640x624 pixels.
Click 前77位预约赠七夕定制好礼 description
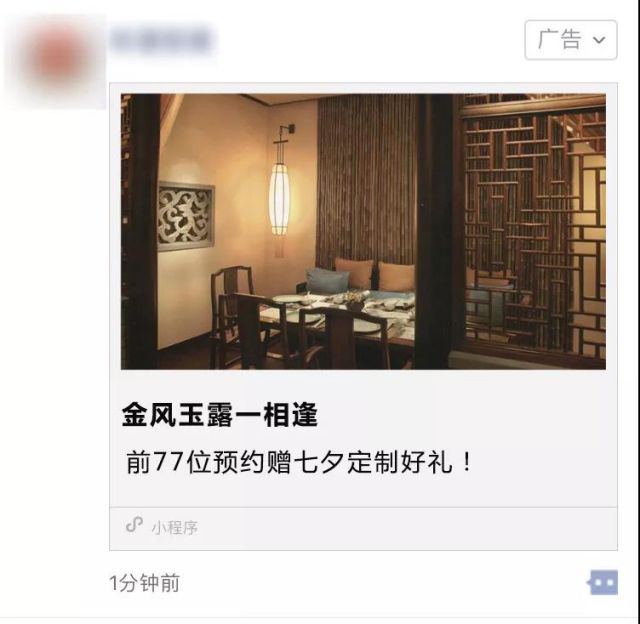[x=299, y=463]
